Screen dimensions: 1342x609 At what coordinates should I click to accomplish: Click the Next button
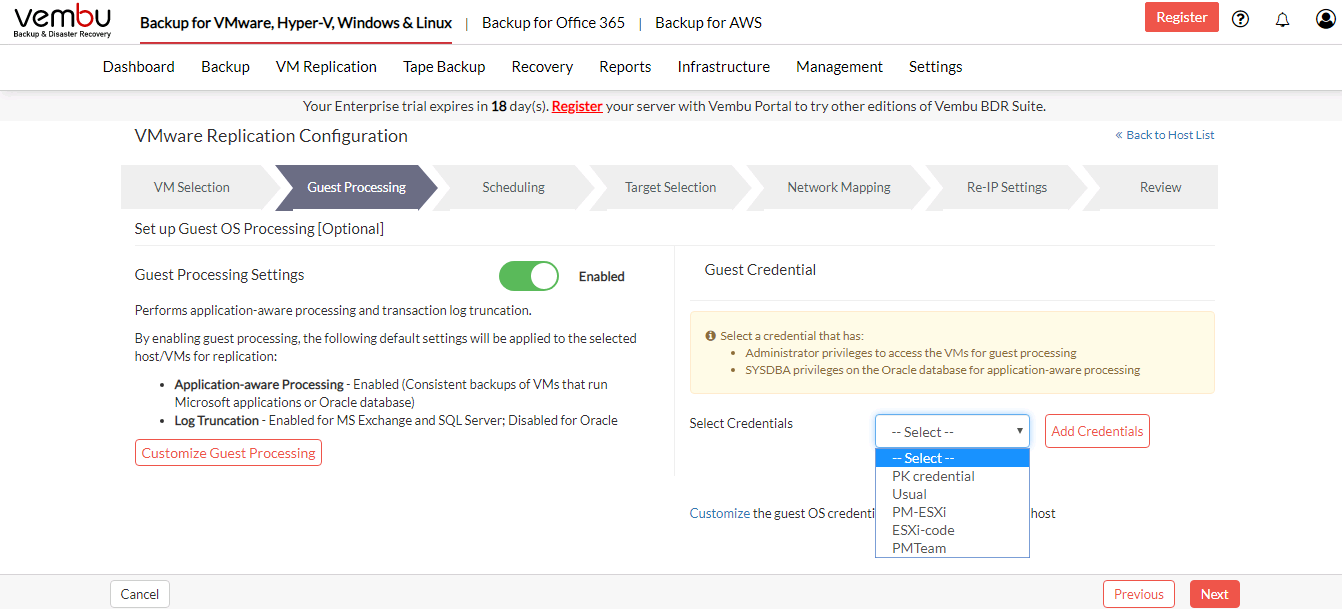tap(1215, 594)
